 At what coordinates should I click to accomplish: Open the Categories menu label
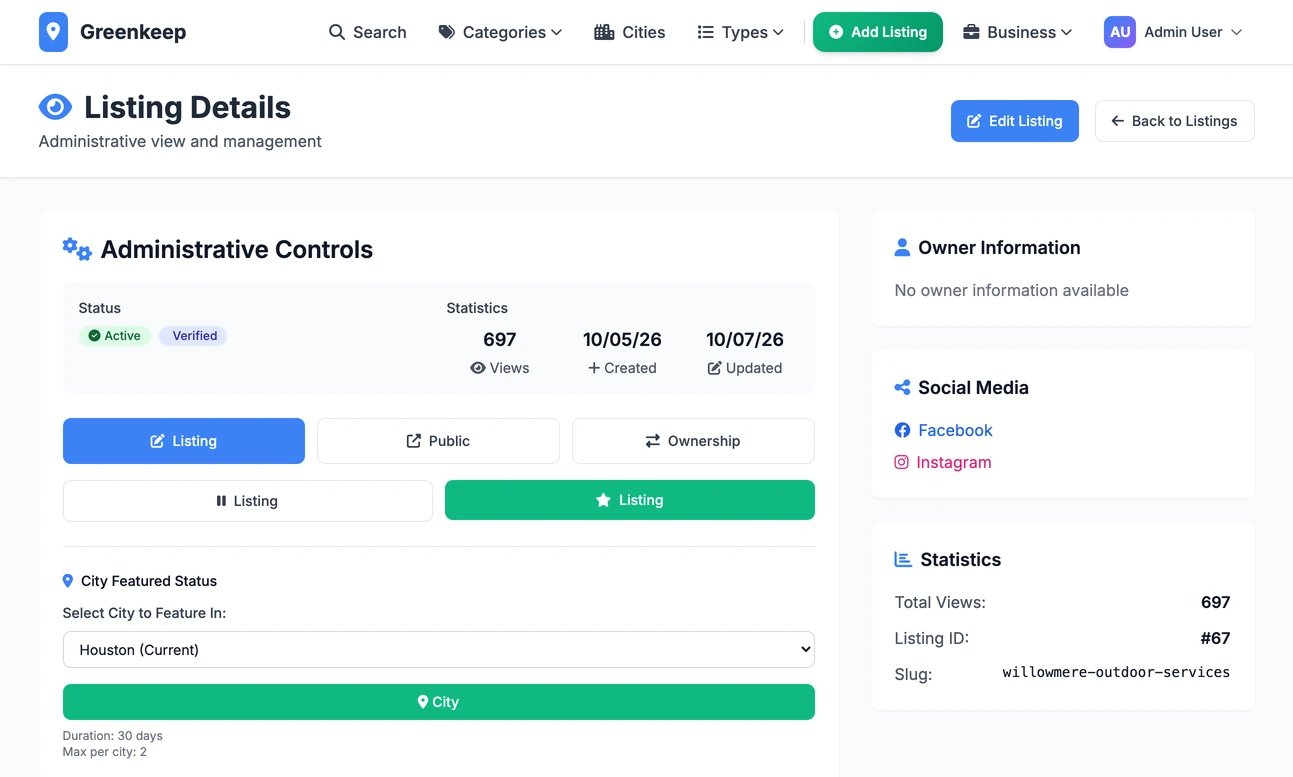(504, 32)
